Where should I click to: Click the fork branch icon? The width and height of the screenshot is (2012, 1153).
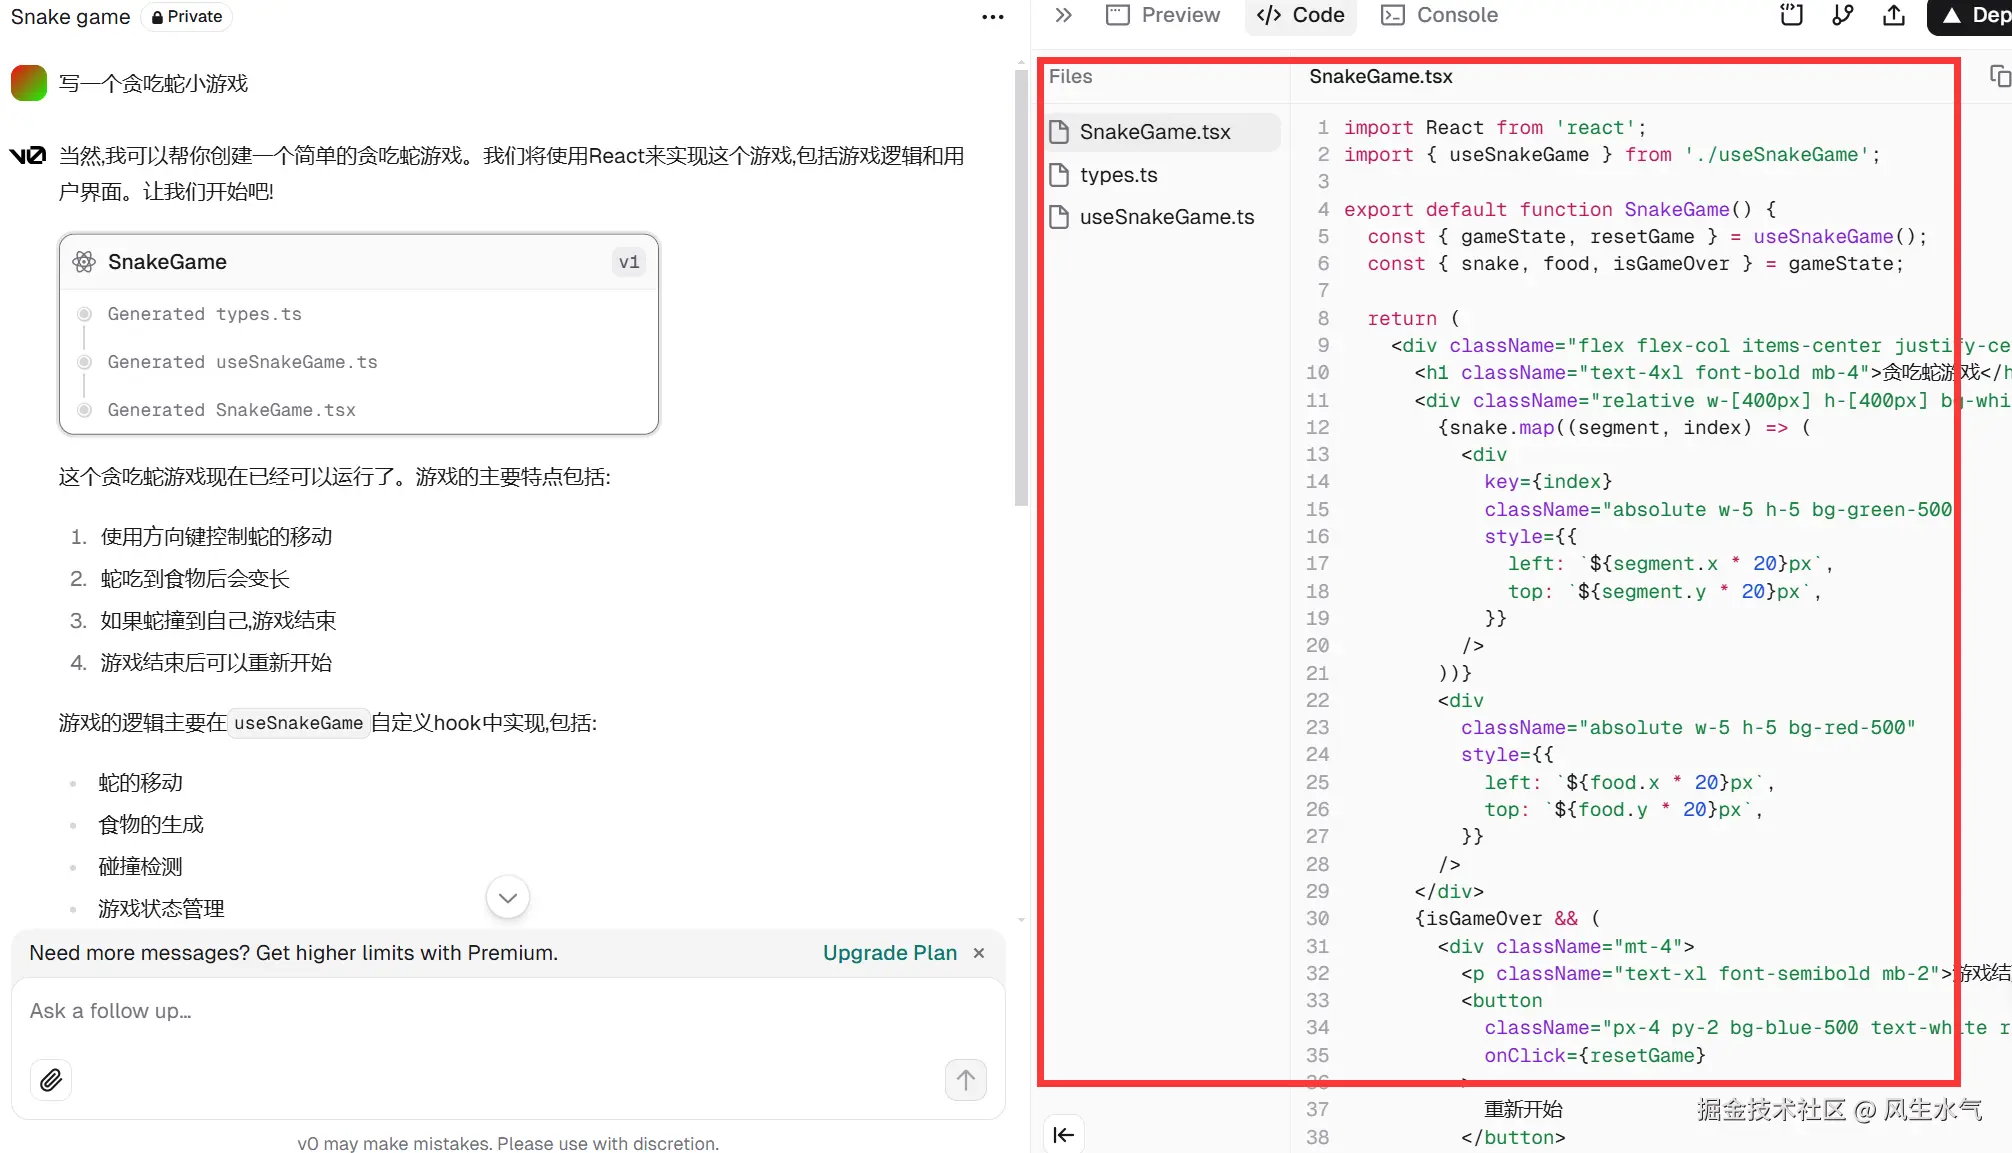pos(1842,15)
